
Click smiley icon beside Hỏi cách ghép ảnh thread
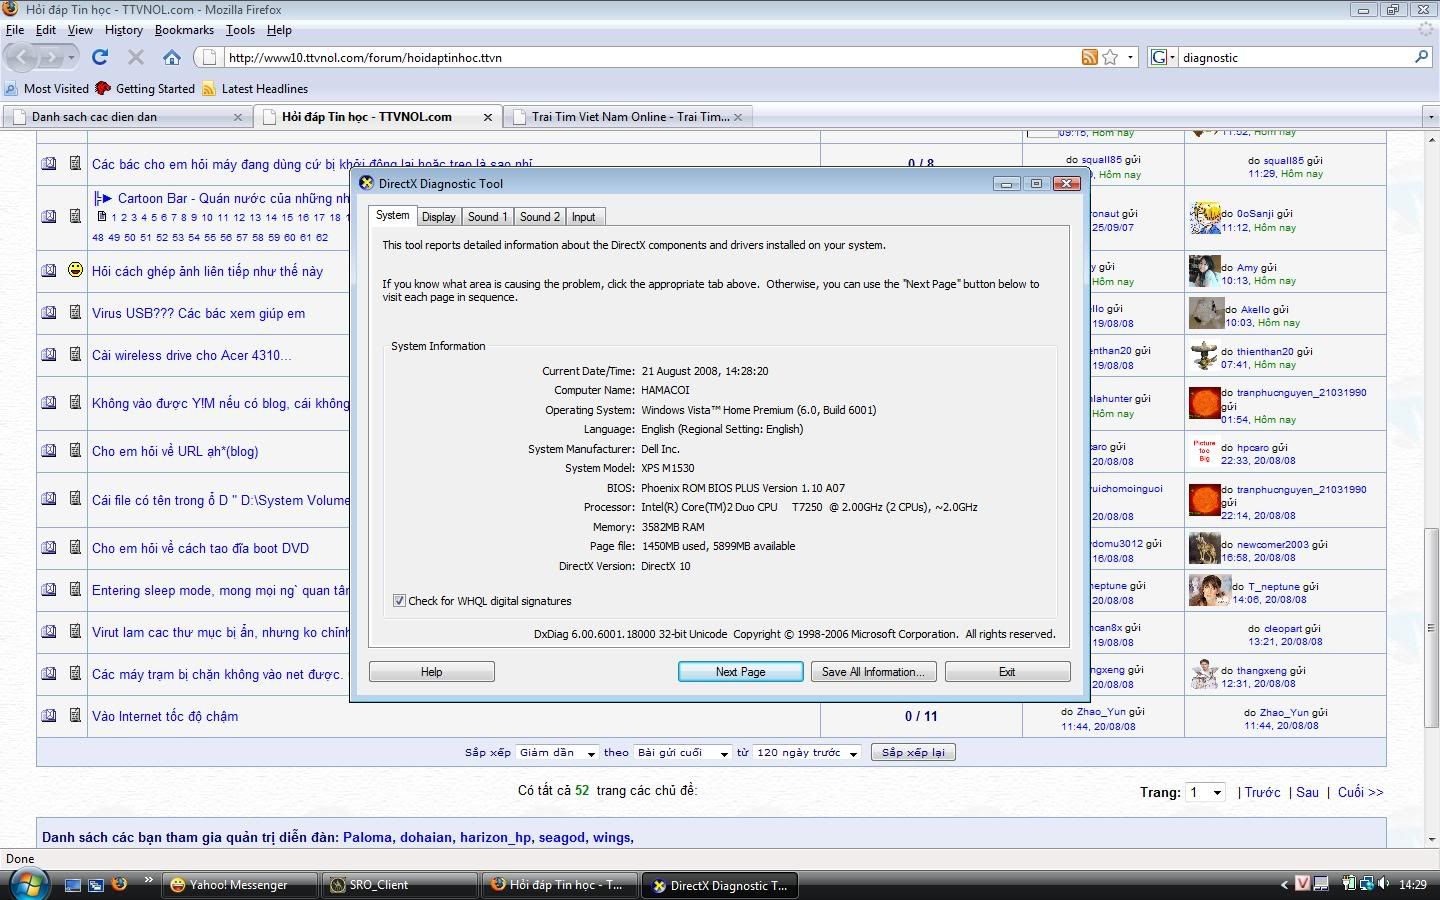75,270
